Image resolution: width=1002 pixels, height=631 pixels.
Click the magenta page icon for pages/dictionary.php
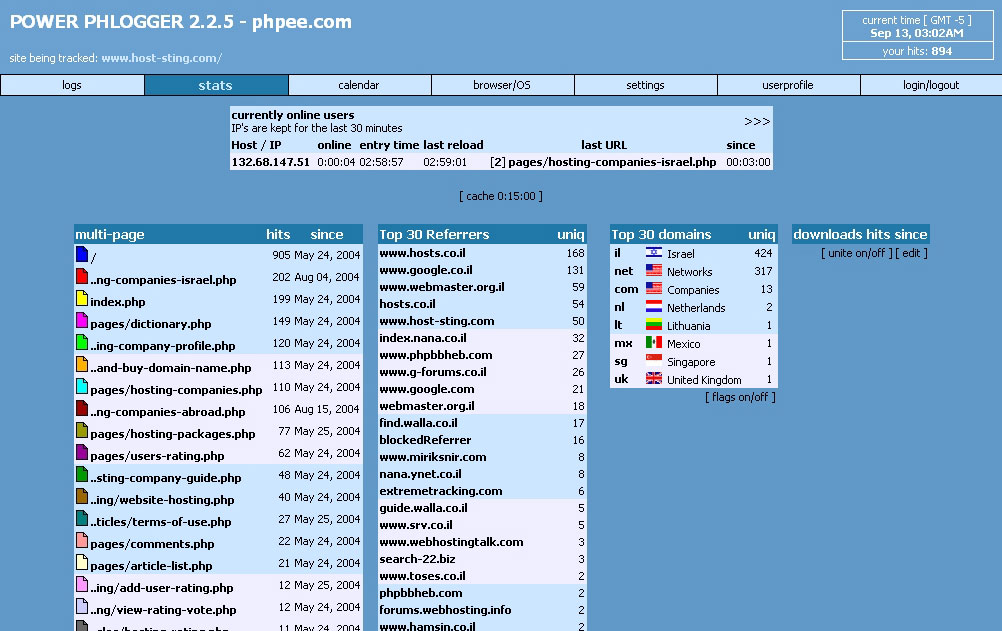(82, 321)
